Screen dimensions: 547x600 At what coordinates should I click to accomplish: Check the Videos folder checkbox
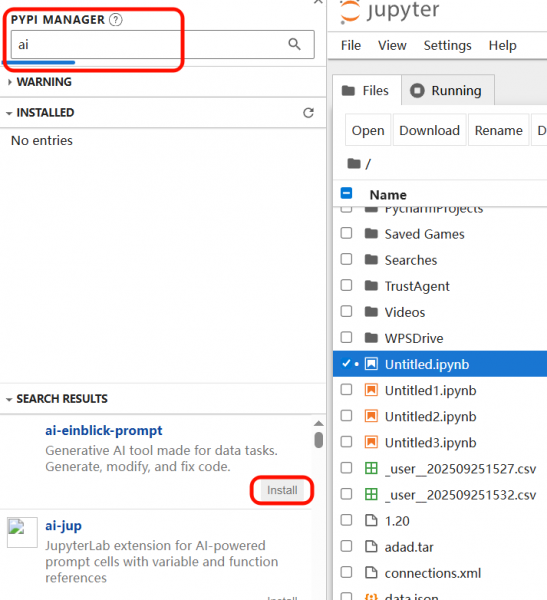click(x=346, y=311)
